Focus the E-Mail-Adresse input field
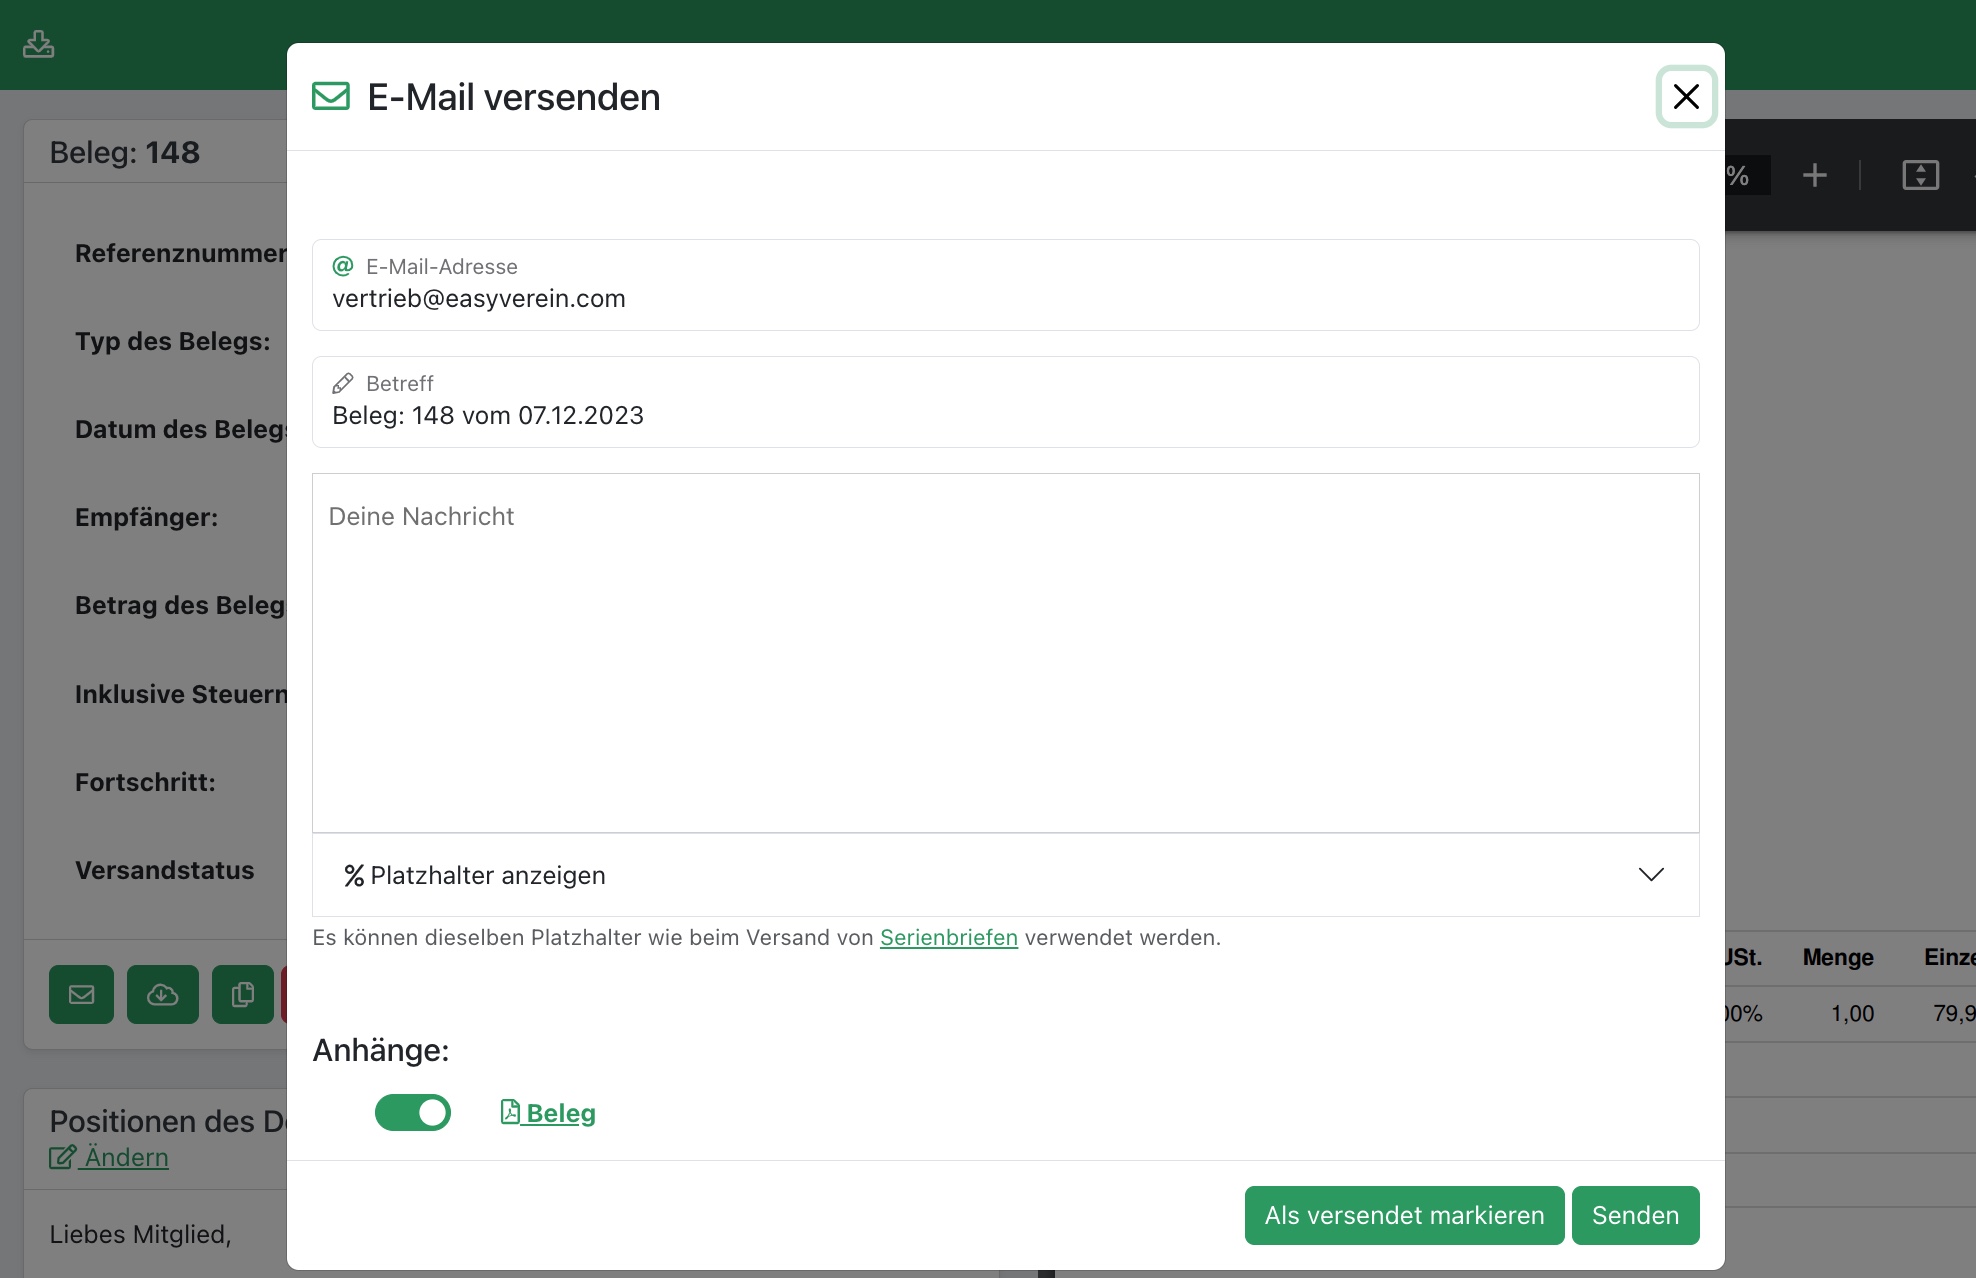1976x1278 pixels. tap(1005, 299)
